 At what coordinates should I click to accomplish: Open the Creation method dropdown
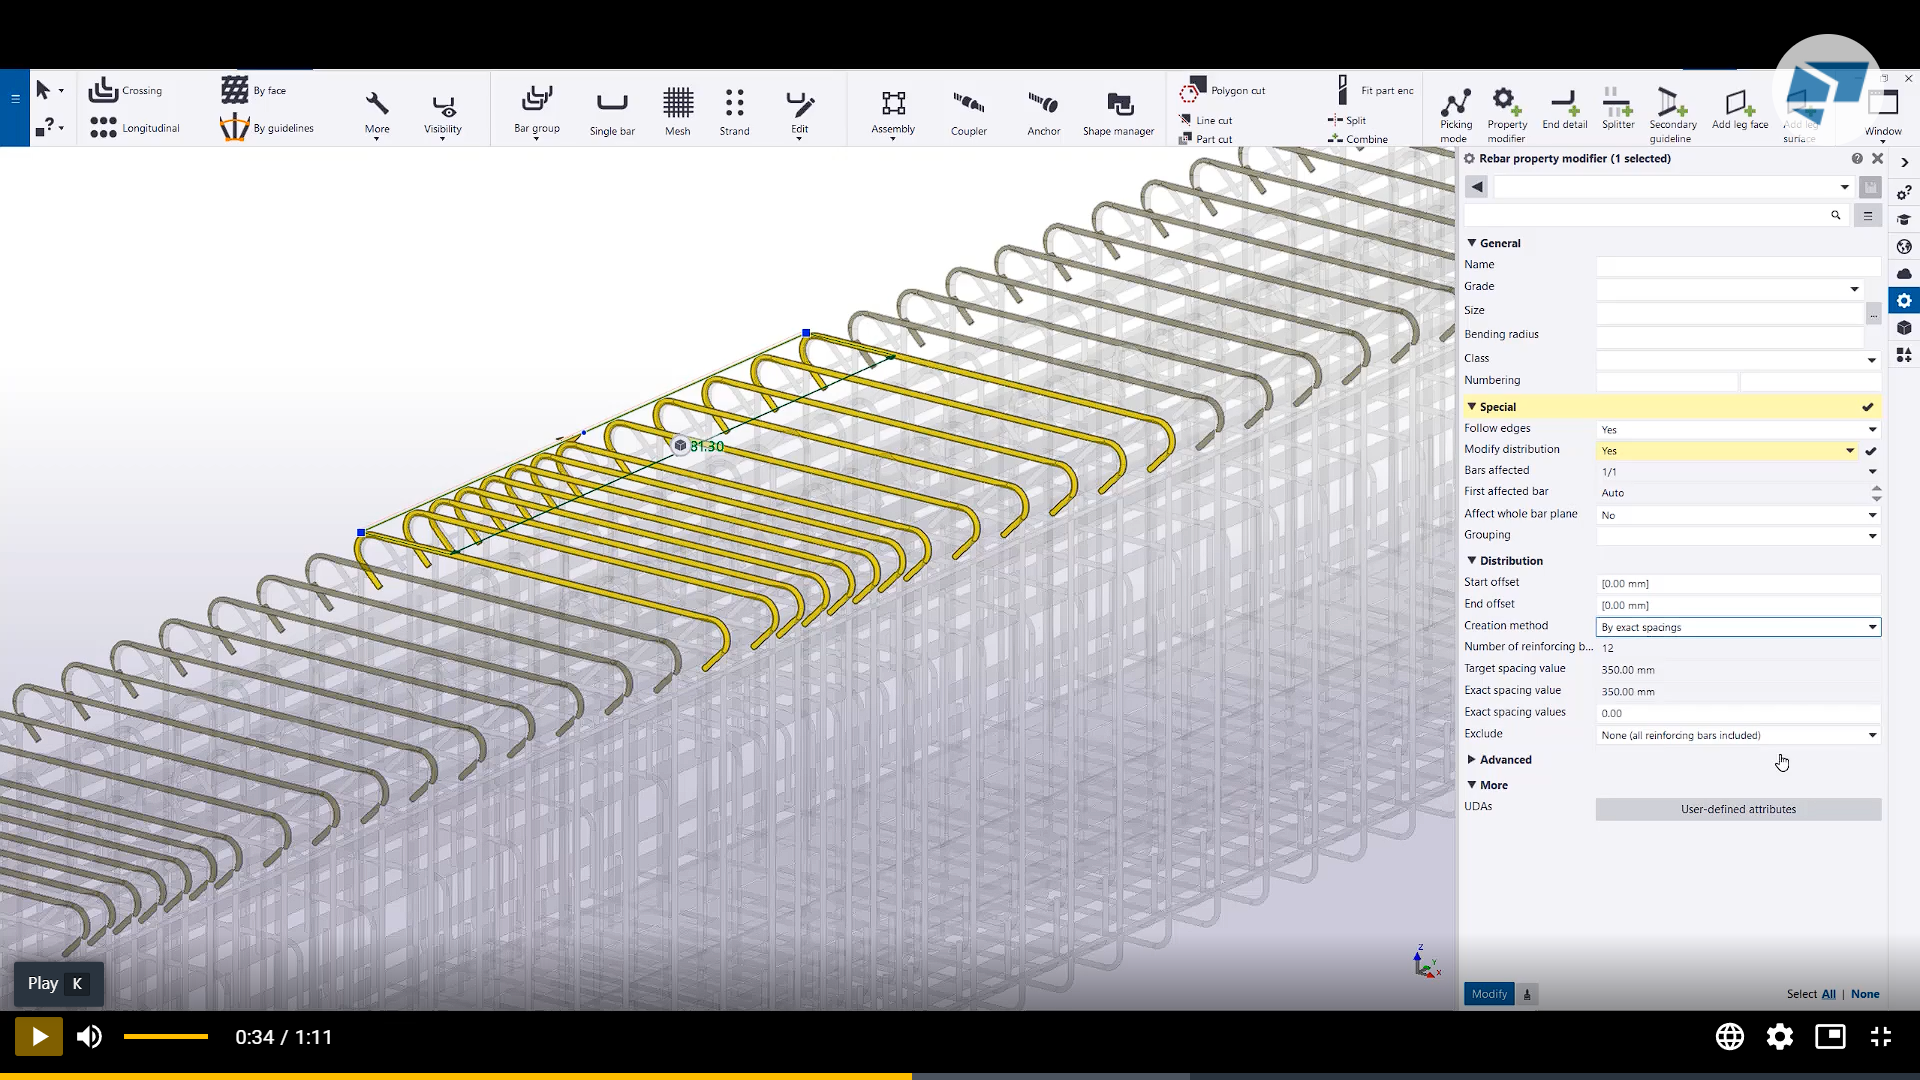[1872, 627]
